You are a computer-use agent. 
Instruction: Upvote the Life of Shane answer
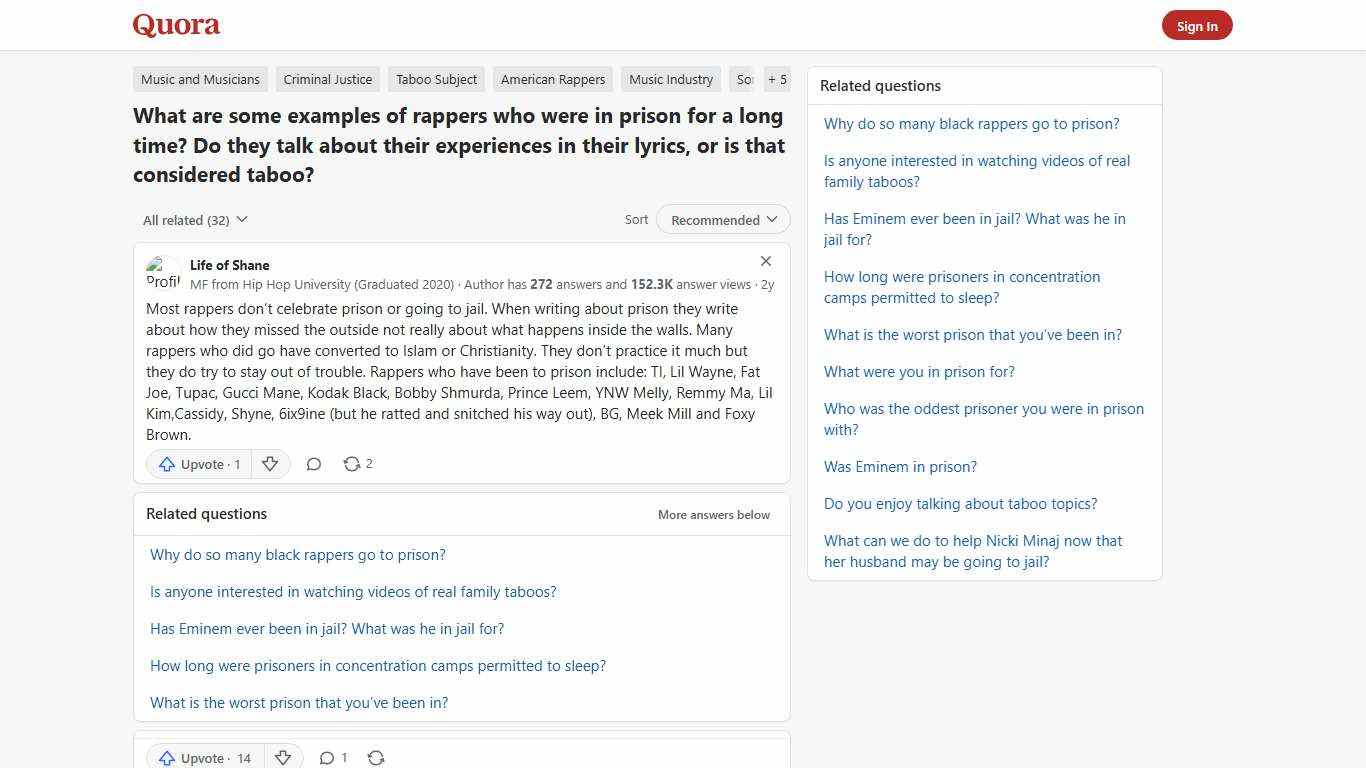point(199,464)
